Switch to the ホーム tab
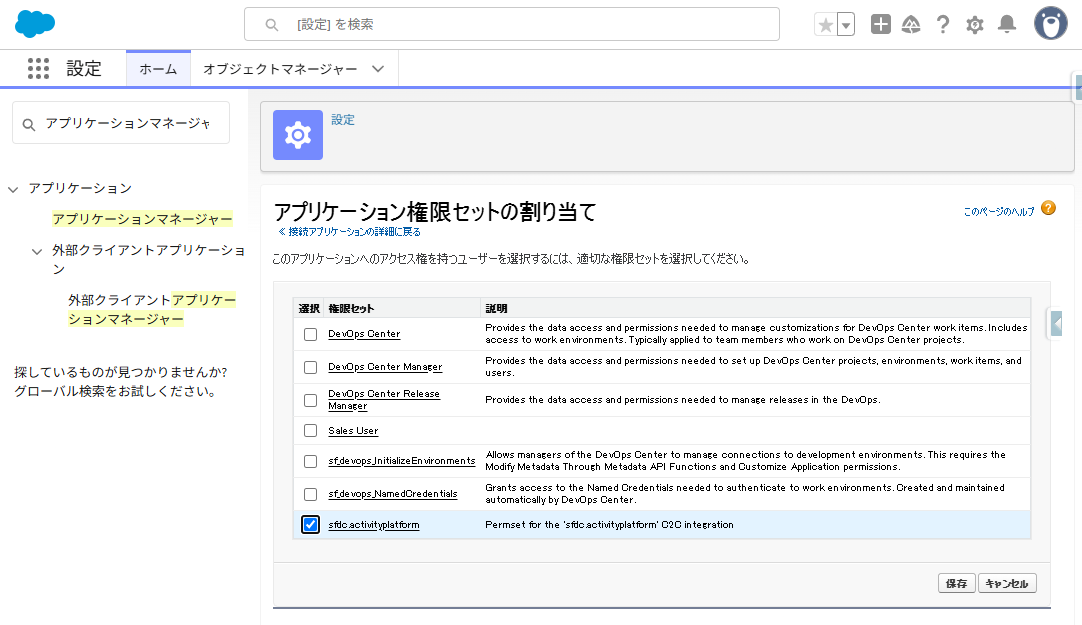The image size is (1082, 625). pyautogui.click(x=158, y=69)
